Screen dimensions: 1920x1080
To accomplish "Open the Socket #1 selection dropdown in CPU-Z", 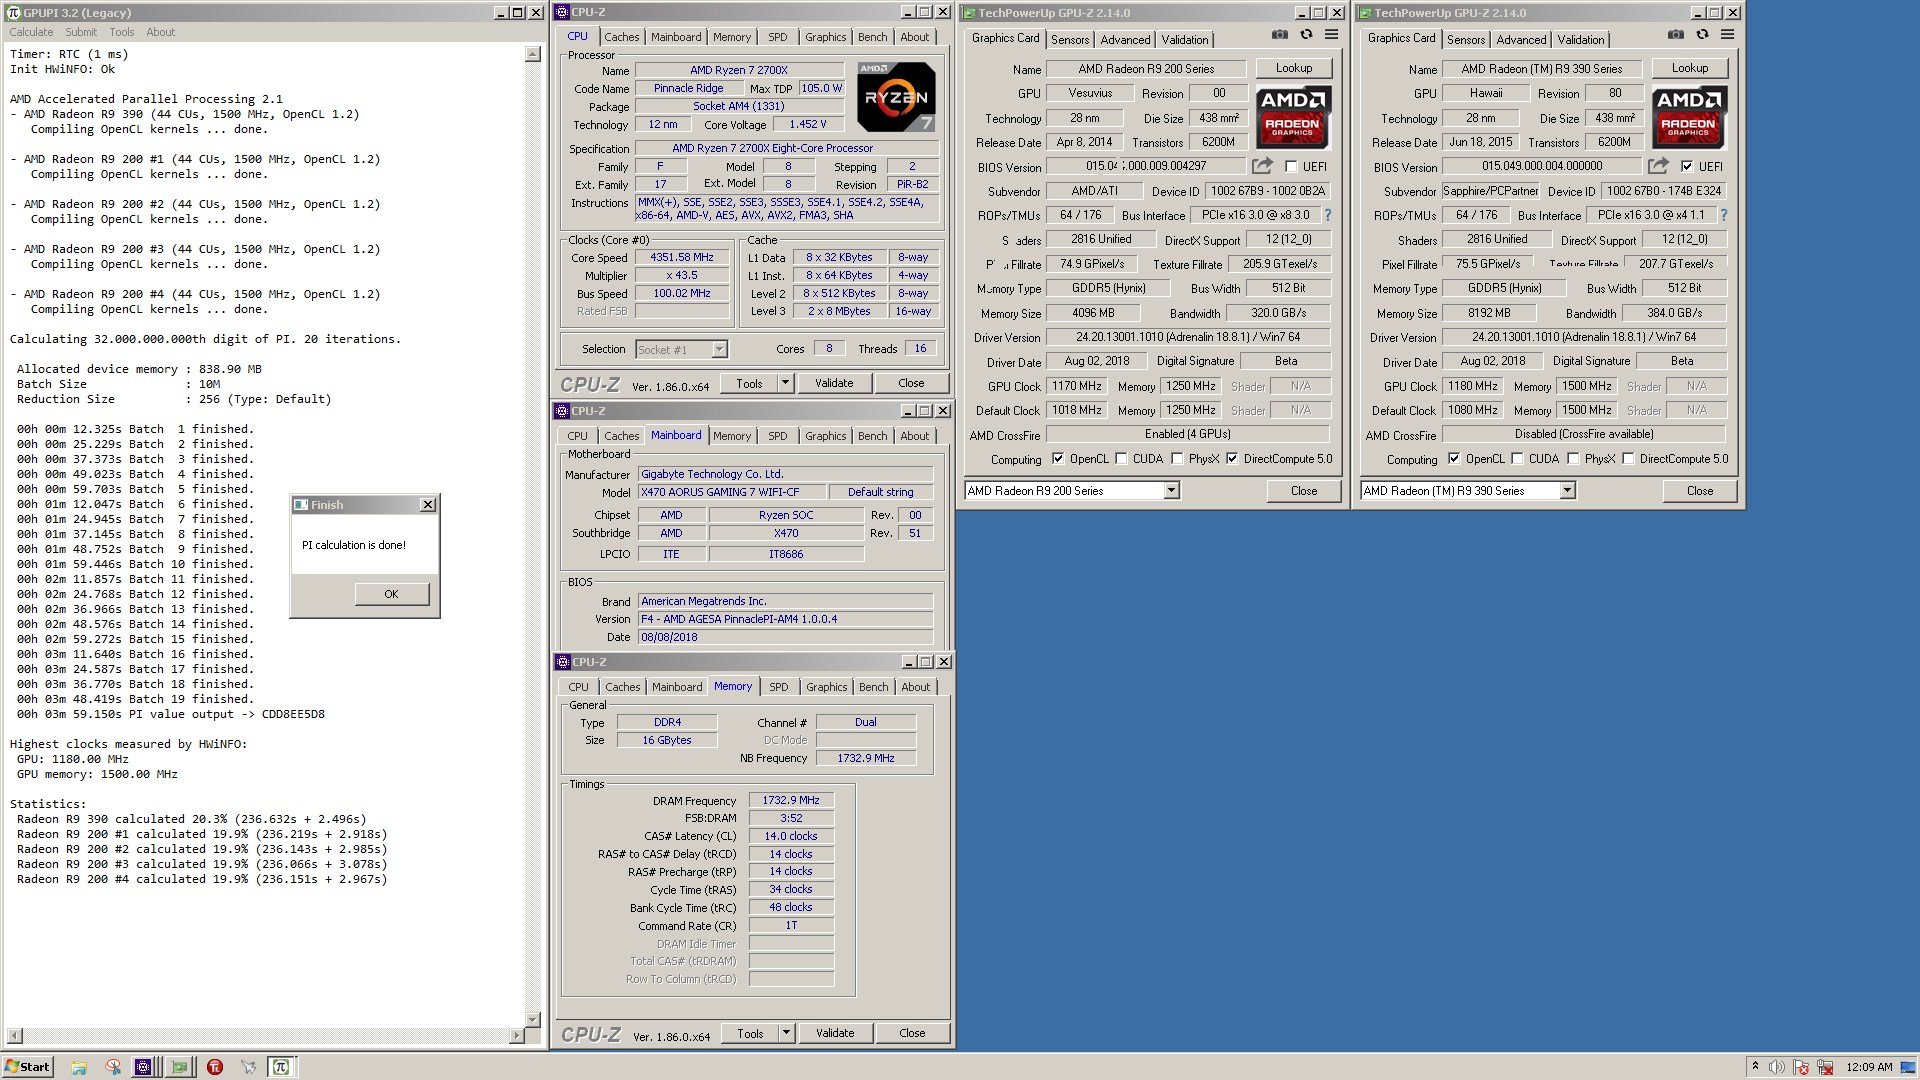I will pyautogui.click(x=719, y=350).
